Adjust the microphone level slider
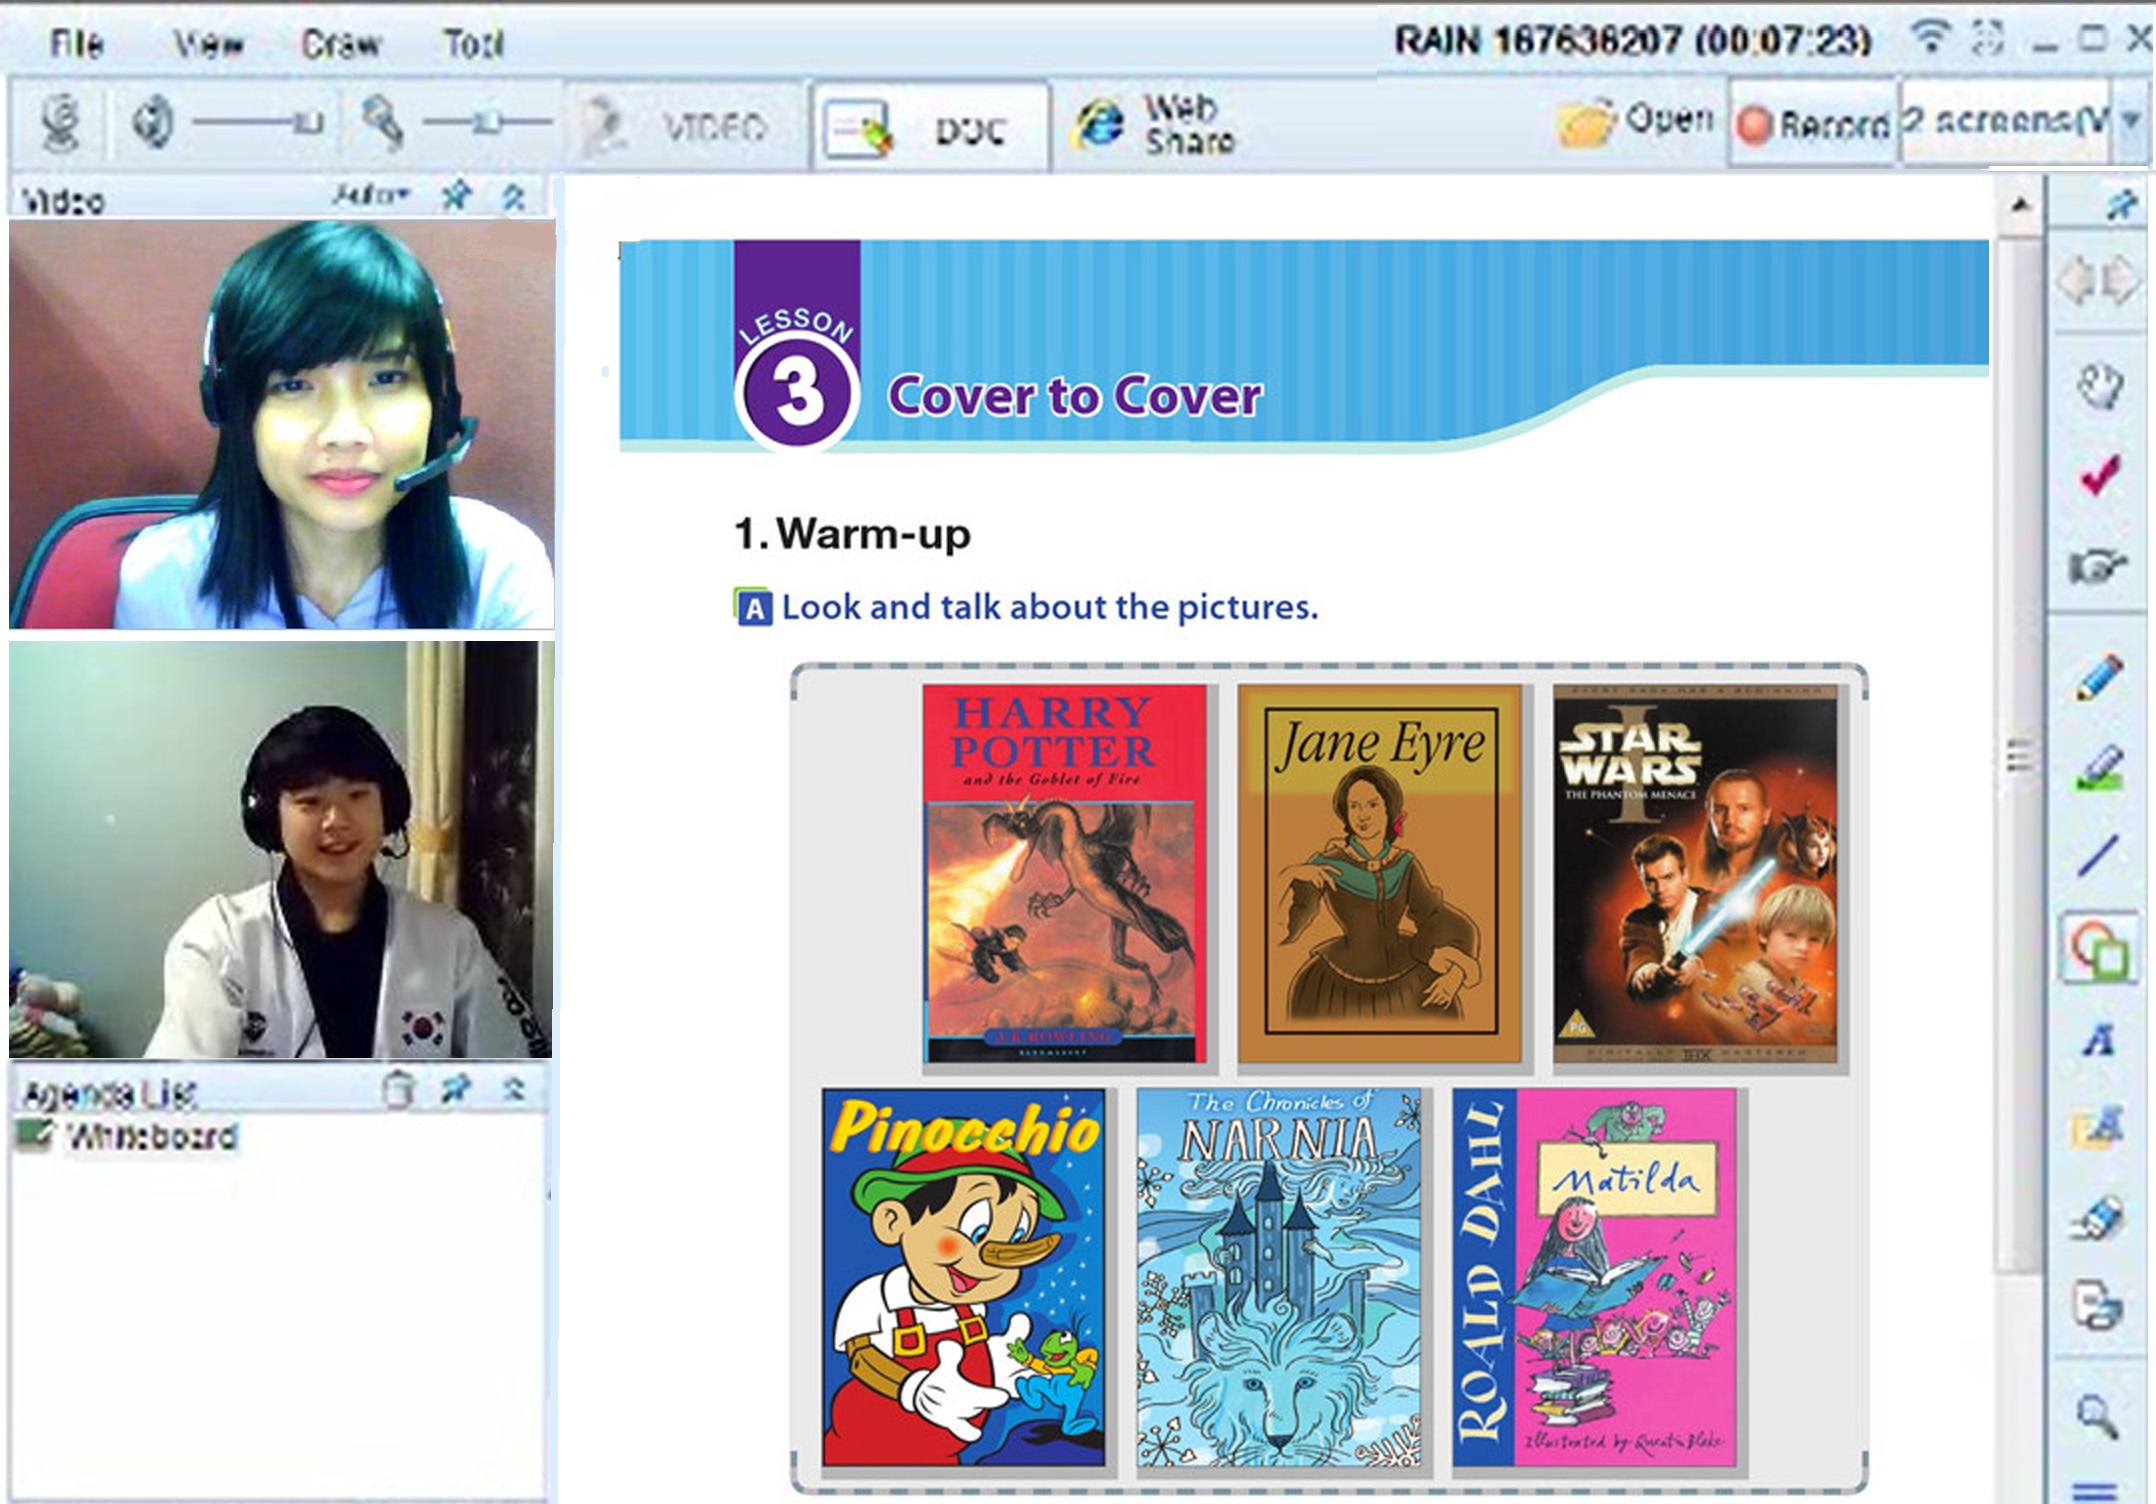This screenshot has height=1504, width=2156. (487, 123)
